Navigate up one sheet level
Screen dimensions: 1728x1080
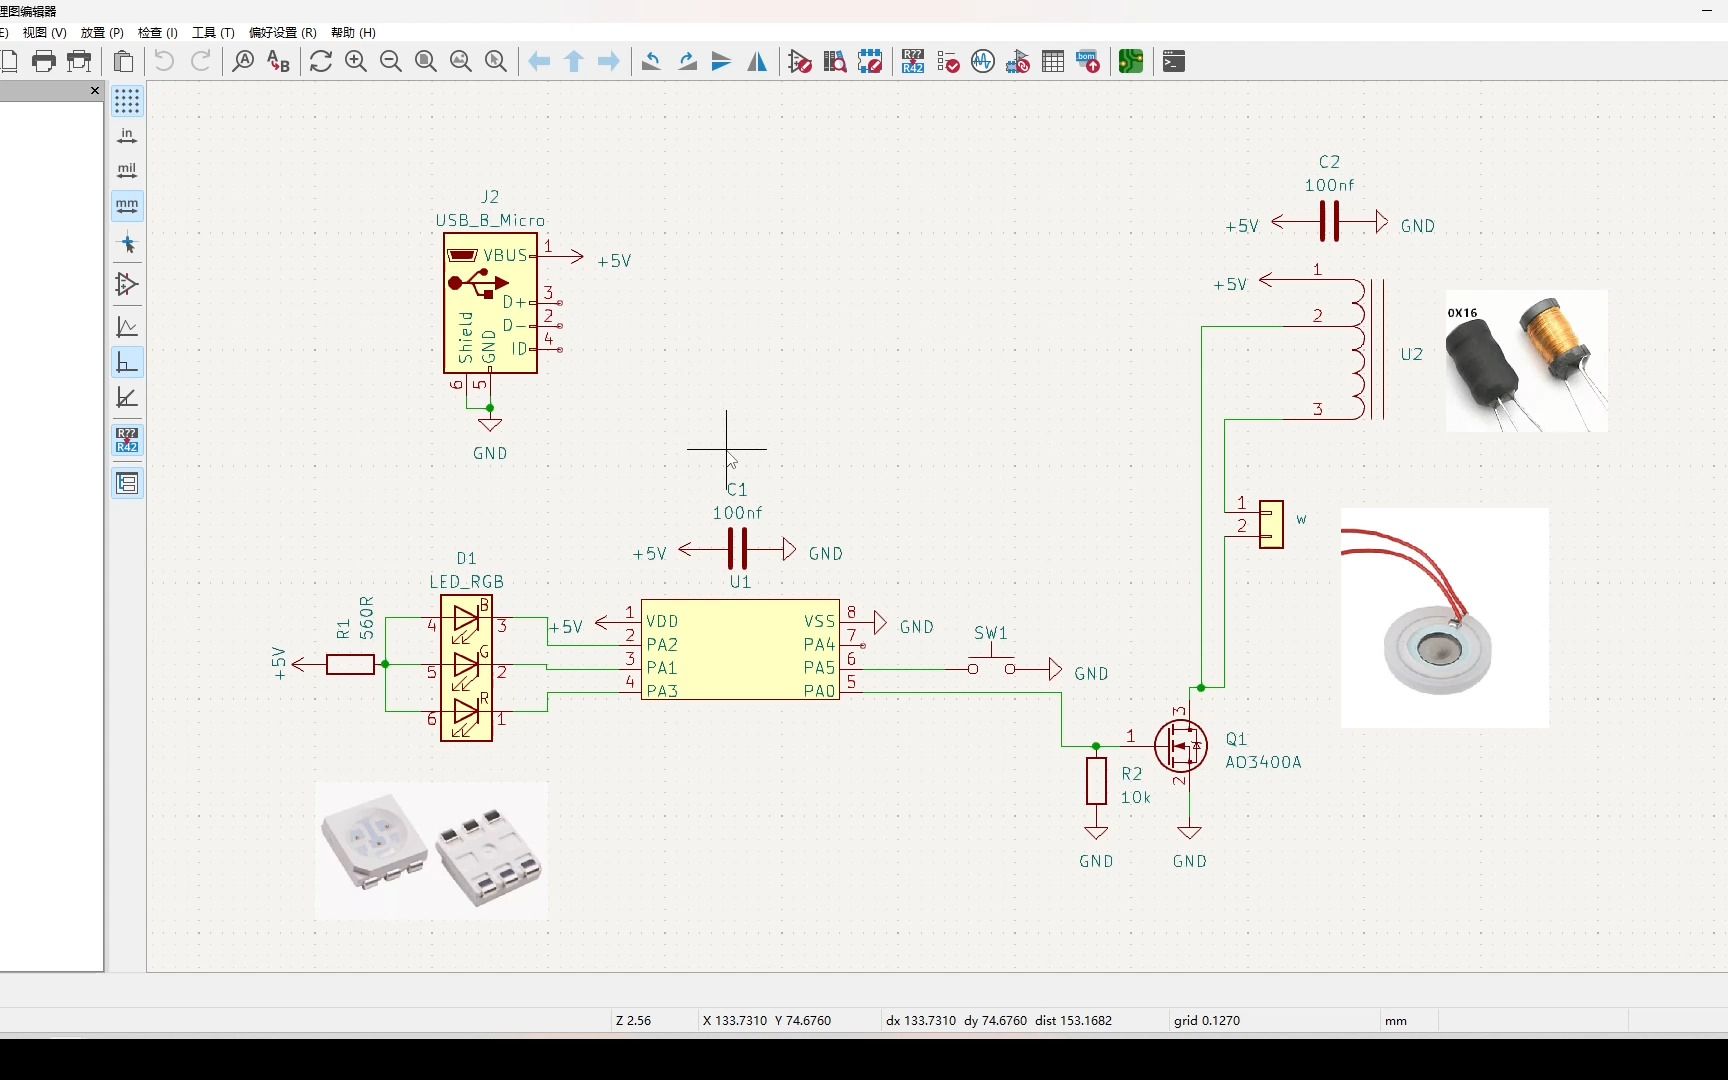coord(574,62)
